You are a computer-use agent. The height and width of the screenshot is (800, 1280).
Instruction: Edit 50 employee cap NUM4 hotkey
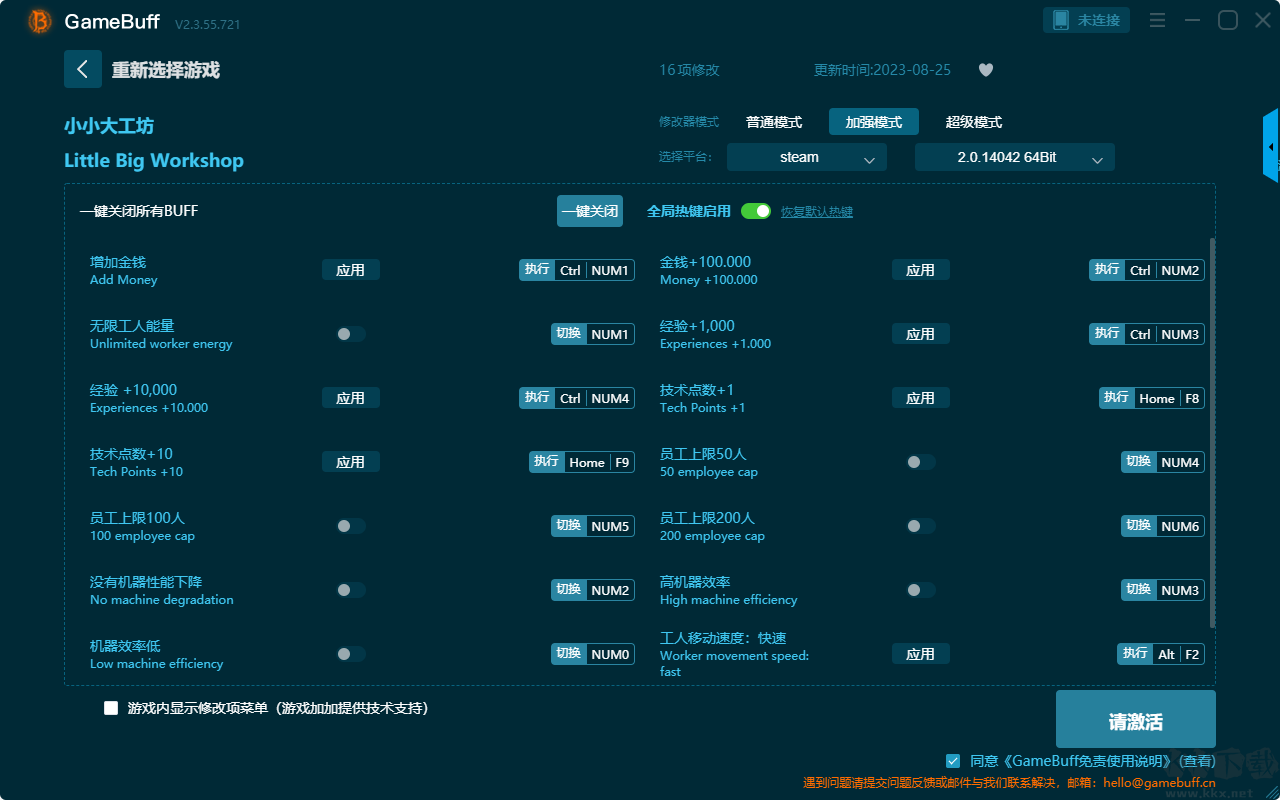pyautogui.click(x=1163, y=462)
